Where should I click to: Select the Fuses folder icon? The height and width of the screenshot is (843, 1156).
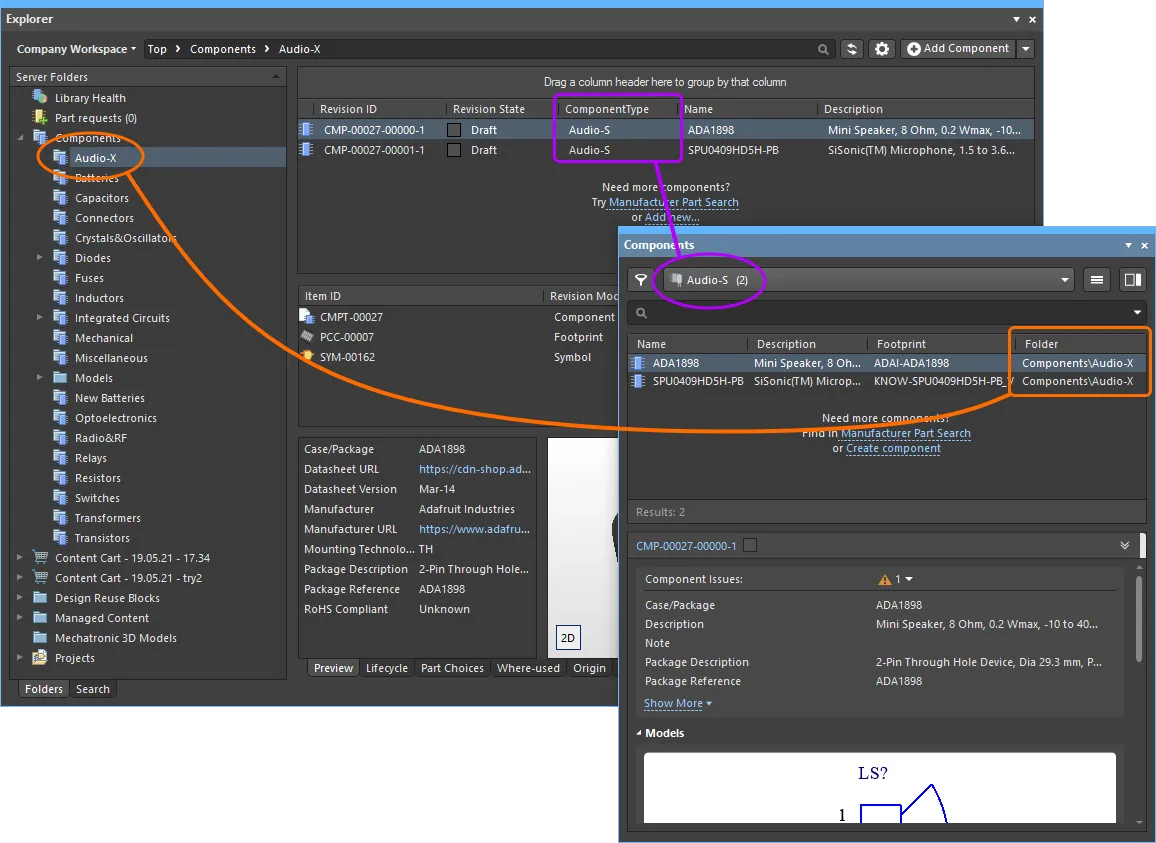[x=60, y=277]
